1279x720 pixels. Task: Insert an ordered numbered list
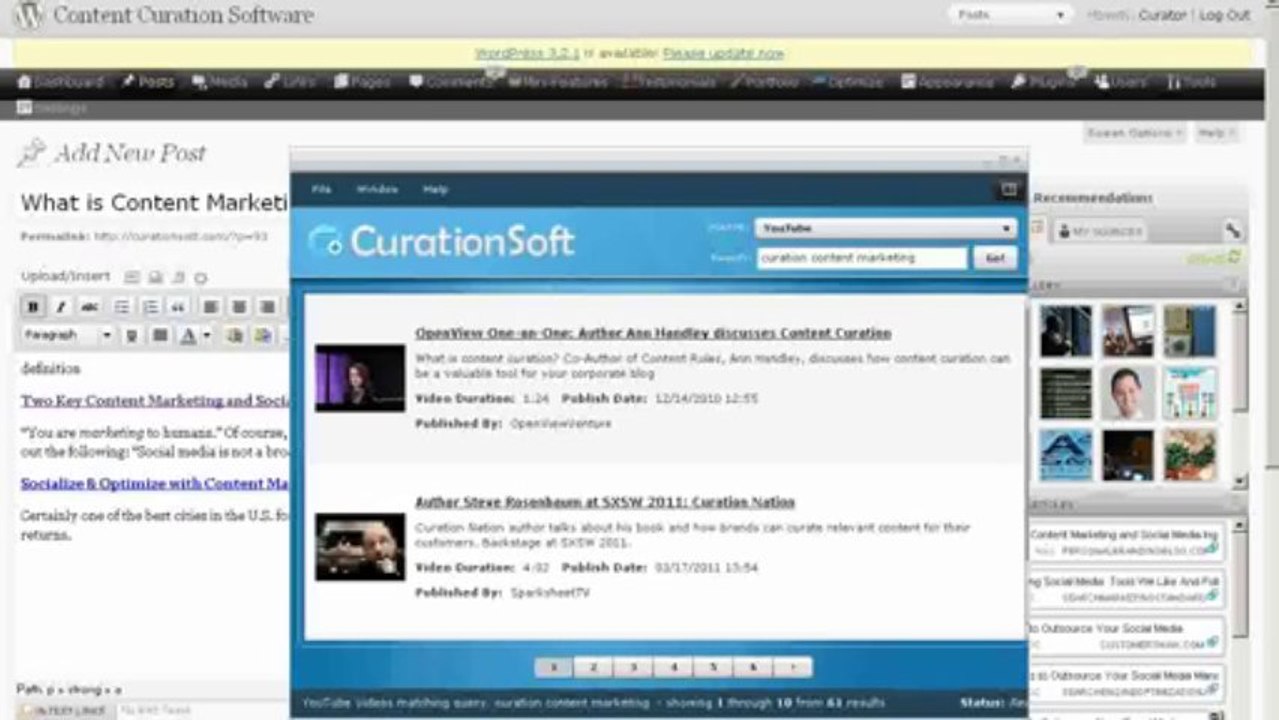tap(150, 307)
